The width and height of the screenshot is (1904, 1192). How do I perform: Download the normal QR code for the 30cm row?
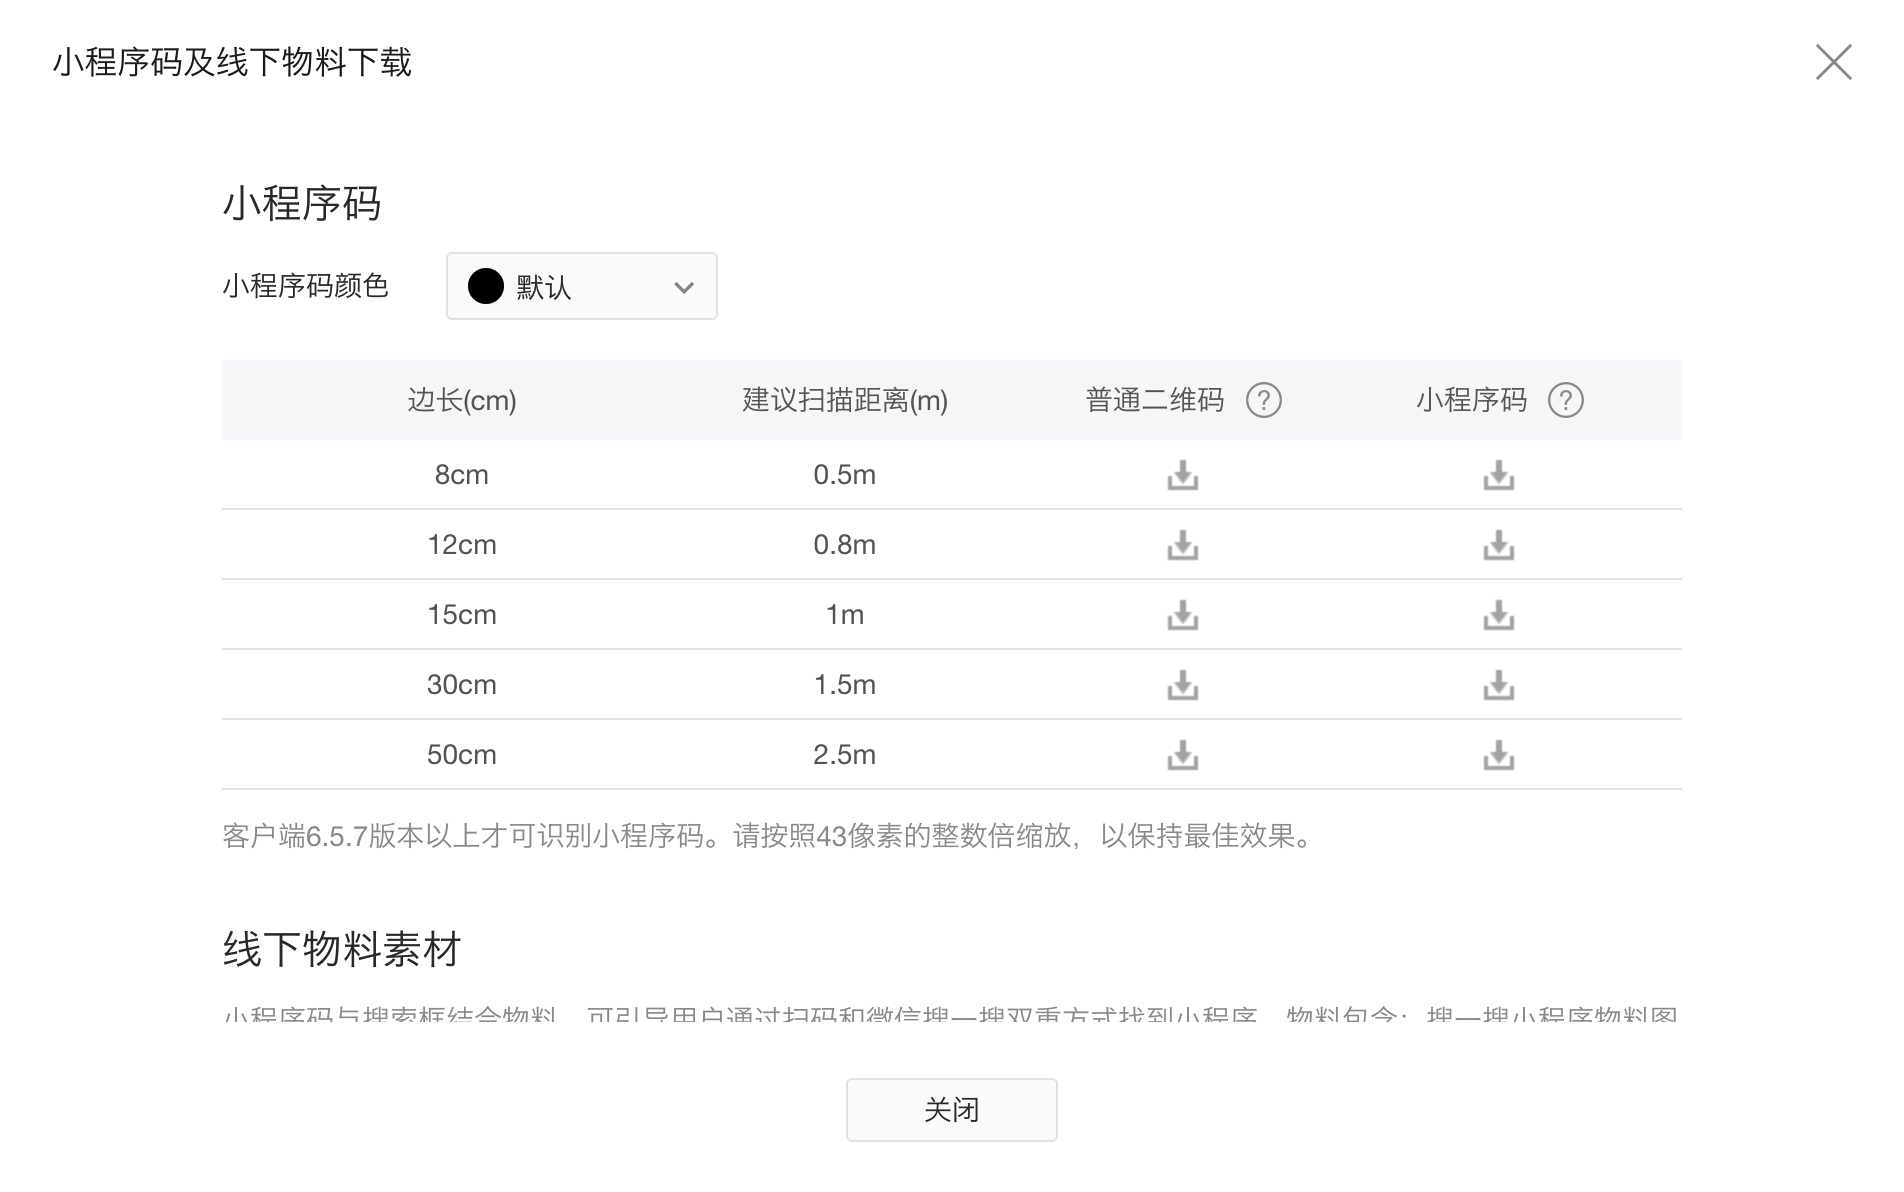coord(1183,685)
